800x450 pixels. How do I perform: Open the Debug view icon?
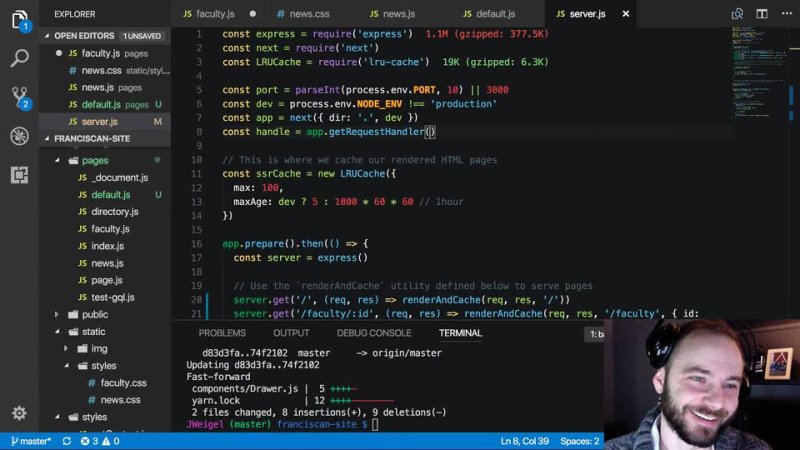tap(19, 136)
